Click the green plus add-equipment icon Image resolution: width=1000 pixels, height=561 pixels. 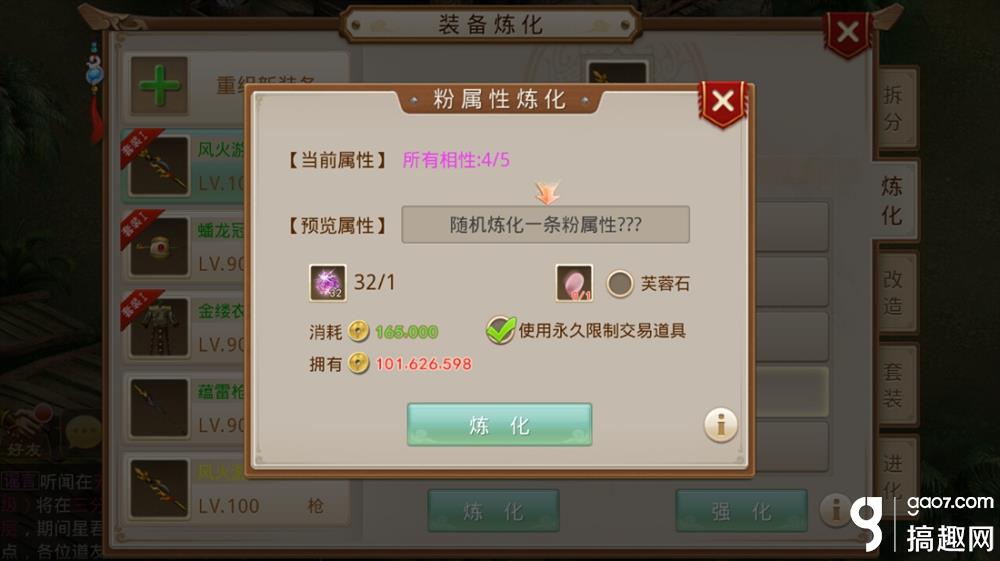(x=159, y=85)
